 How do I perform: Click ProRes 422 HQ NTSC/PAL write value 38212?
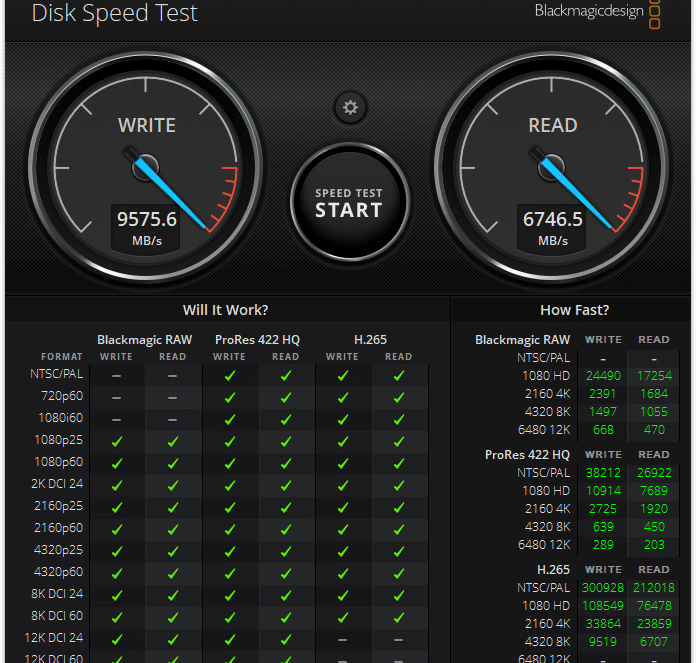[x=603, y=473]
